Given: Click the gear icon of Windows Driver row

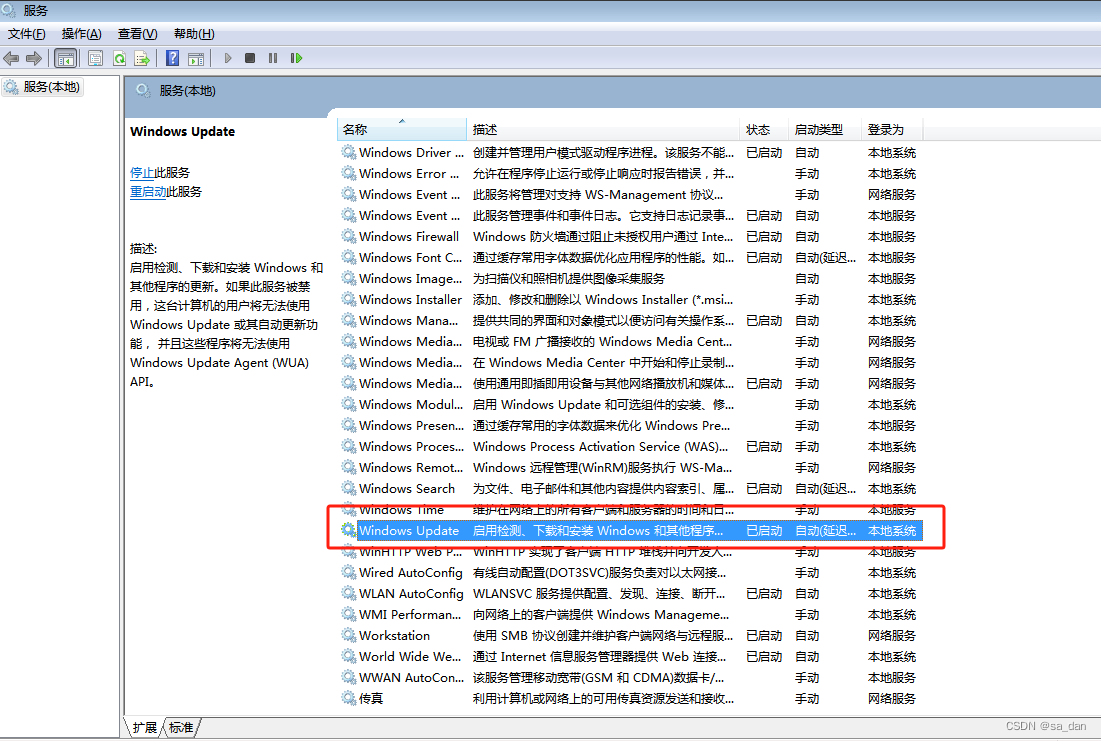Looking at the screenshot, I should pos(348,152).
